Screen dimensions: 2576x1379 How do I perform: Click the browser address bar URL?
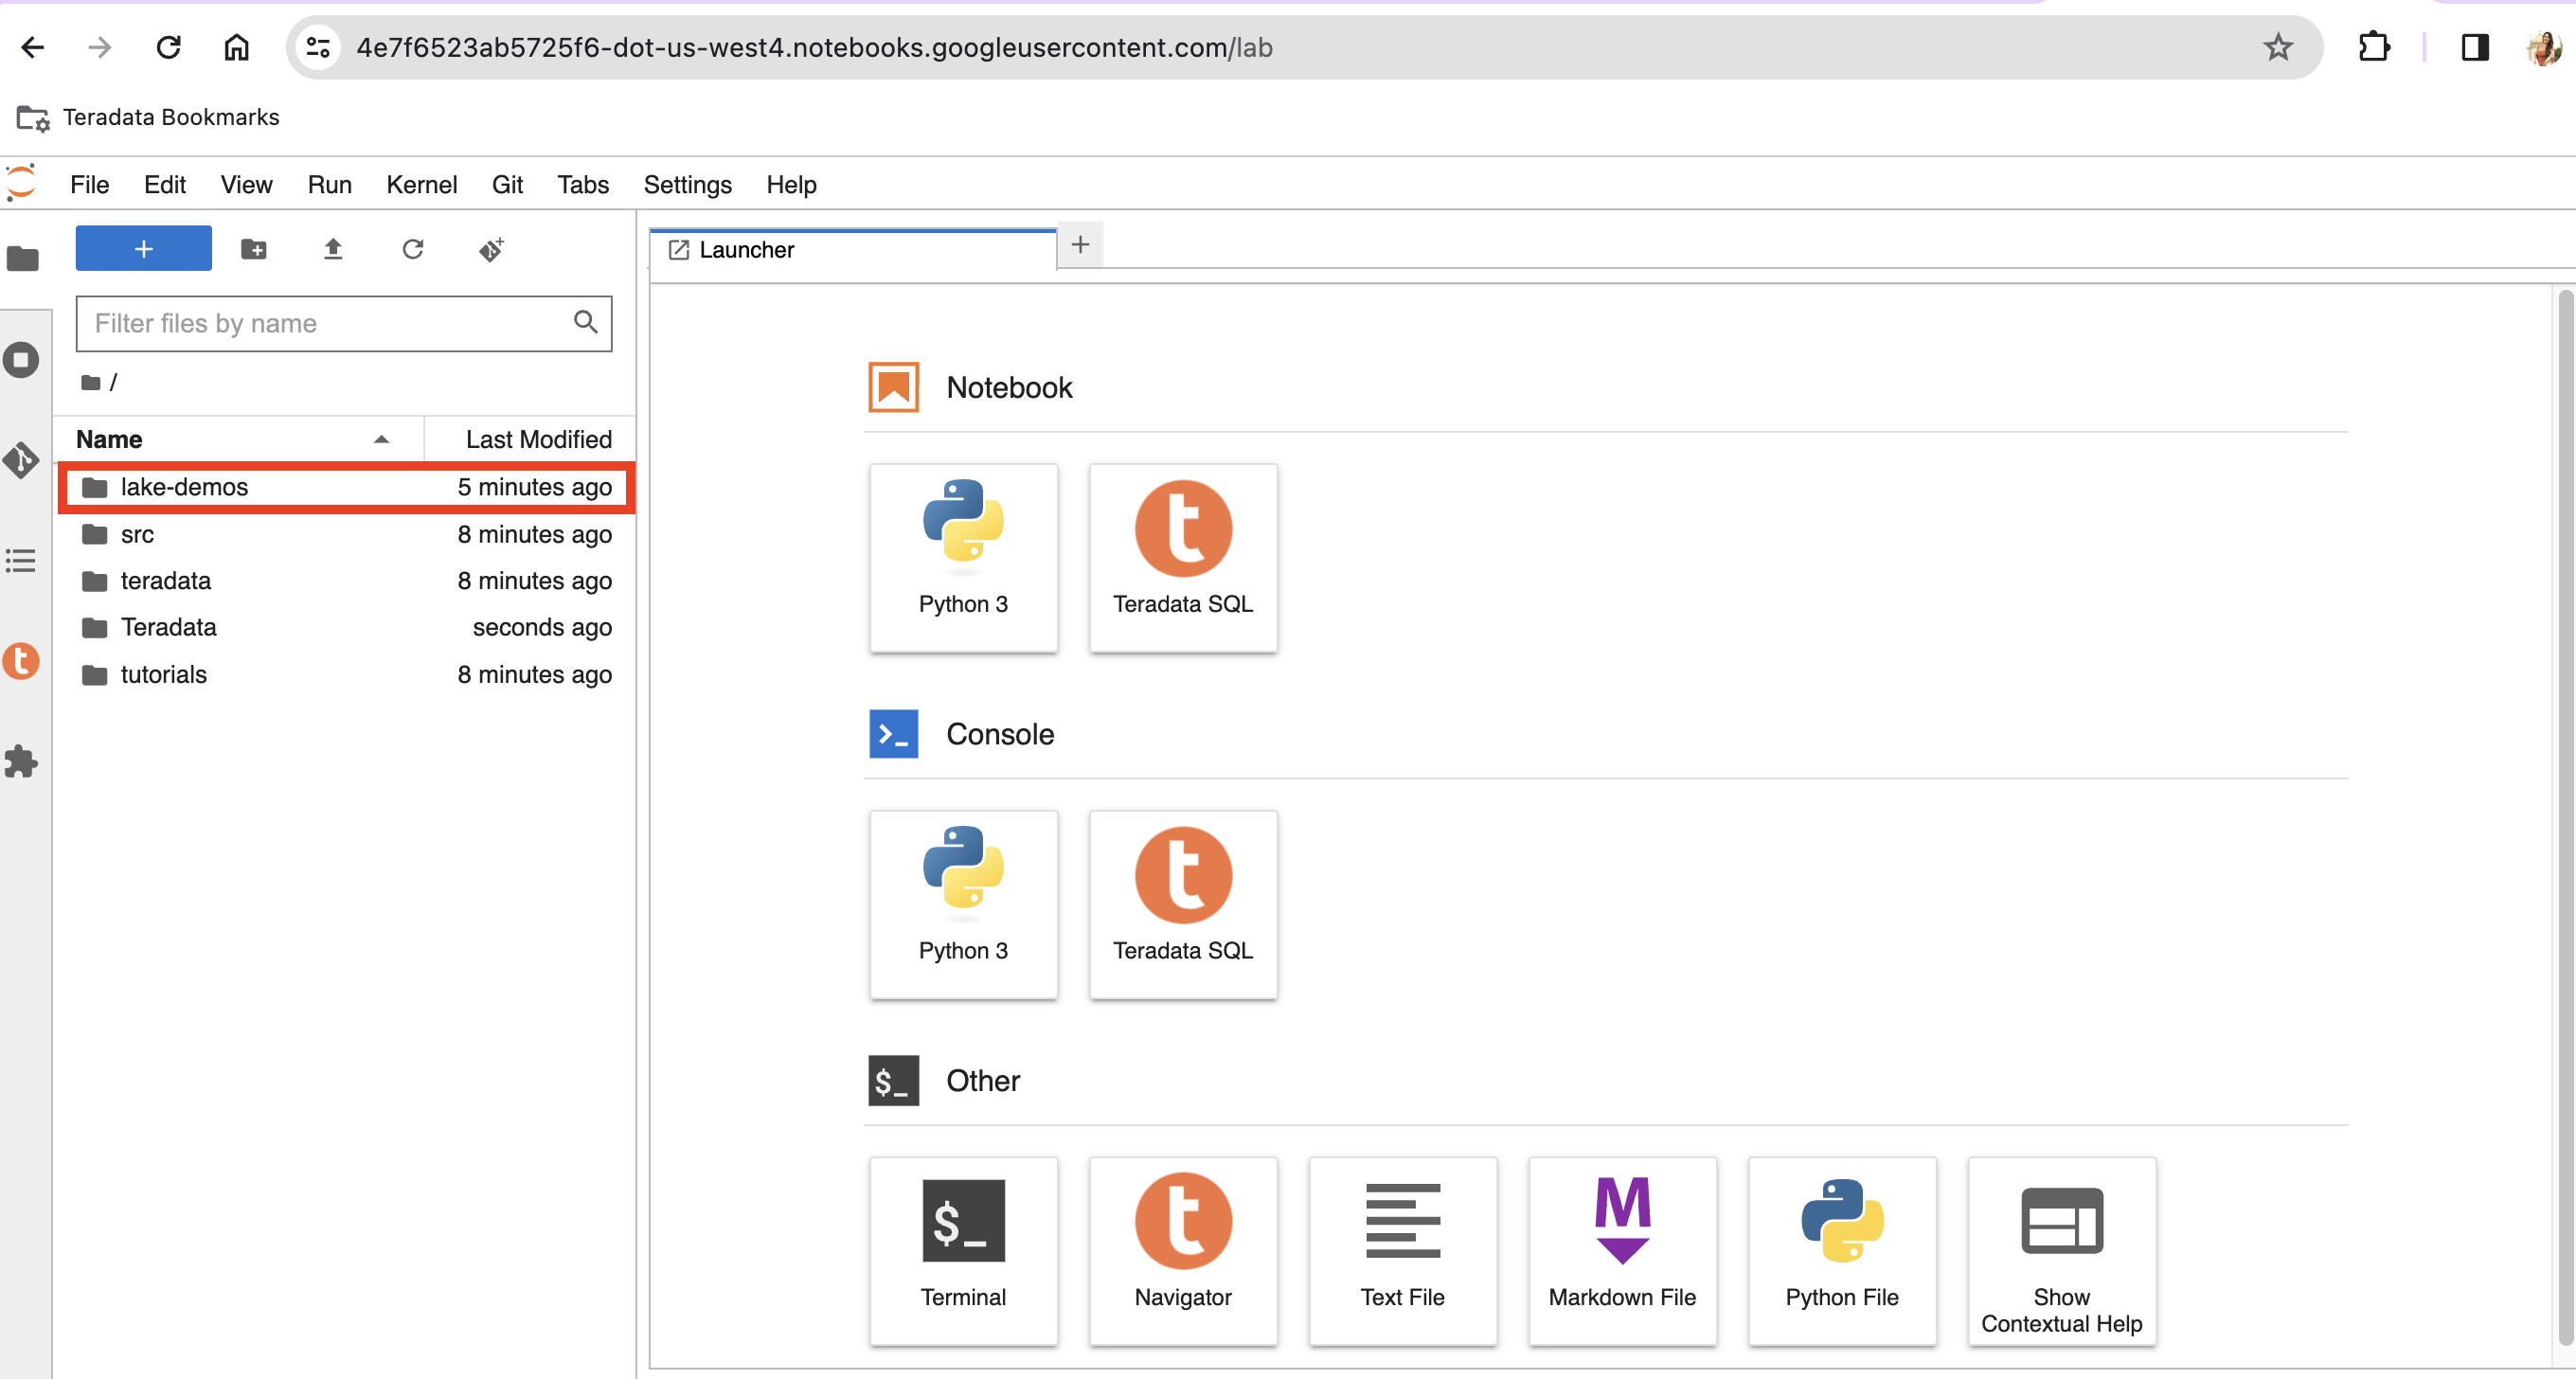(814, 47)
